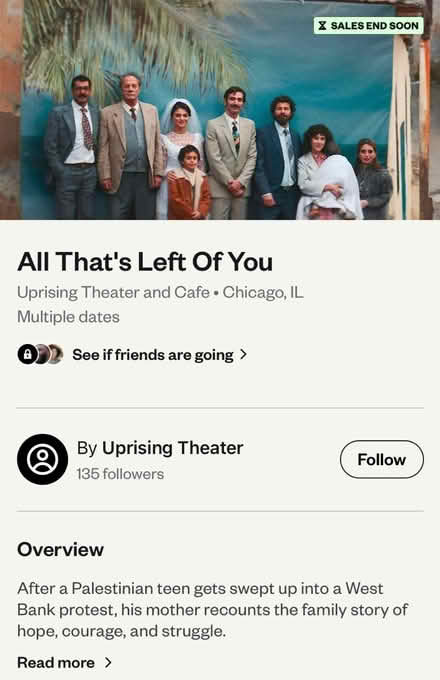440x680 pixels.
Task: Select the All That's Left Of You title
Action: click(x=145, y=262)
